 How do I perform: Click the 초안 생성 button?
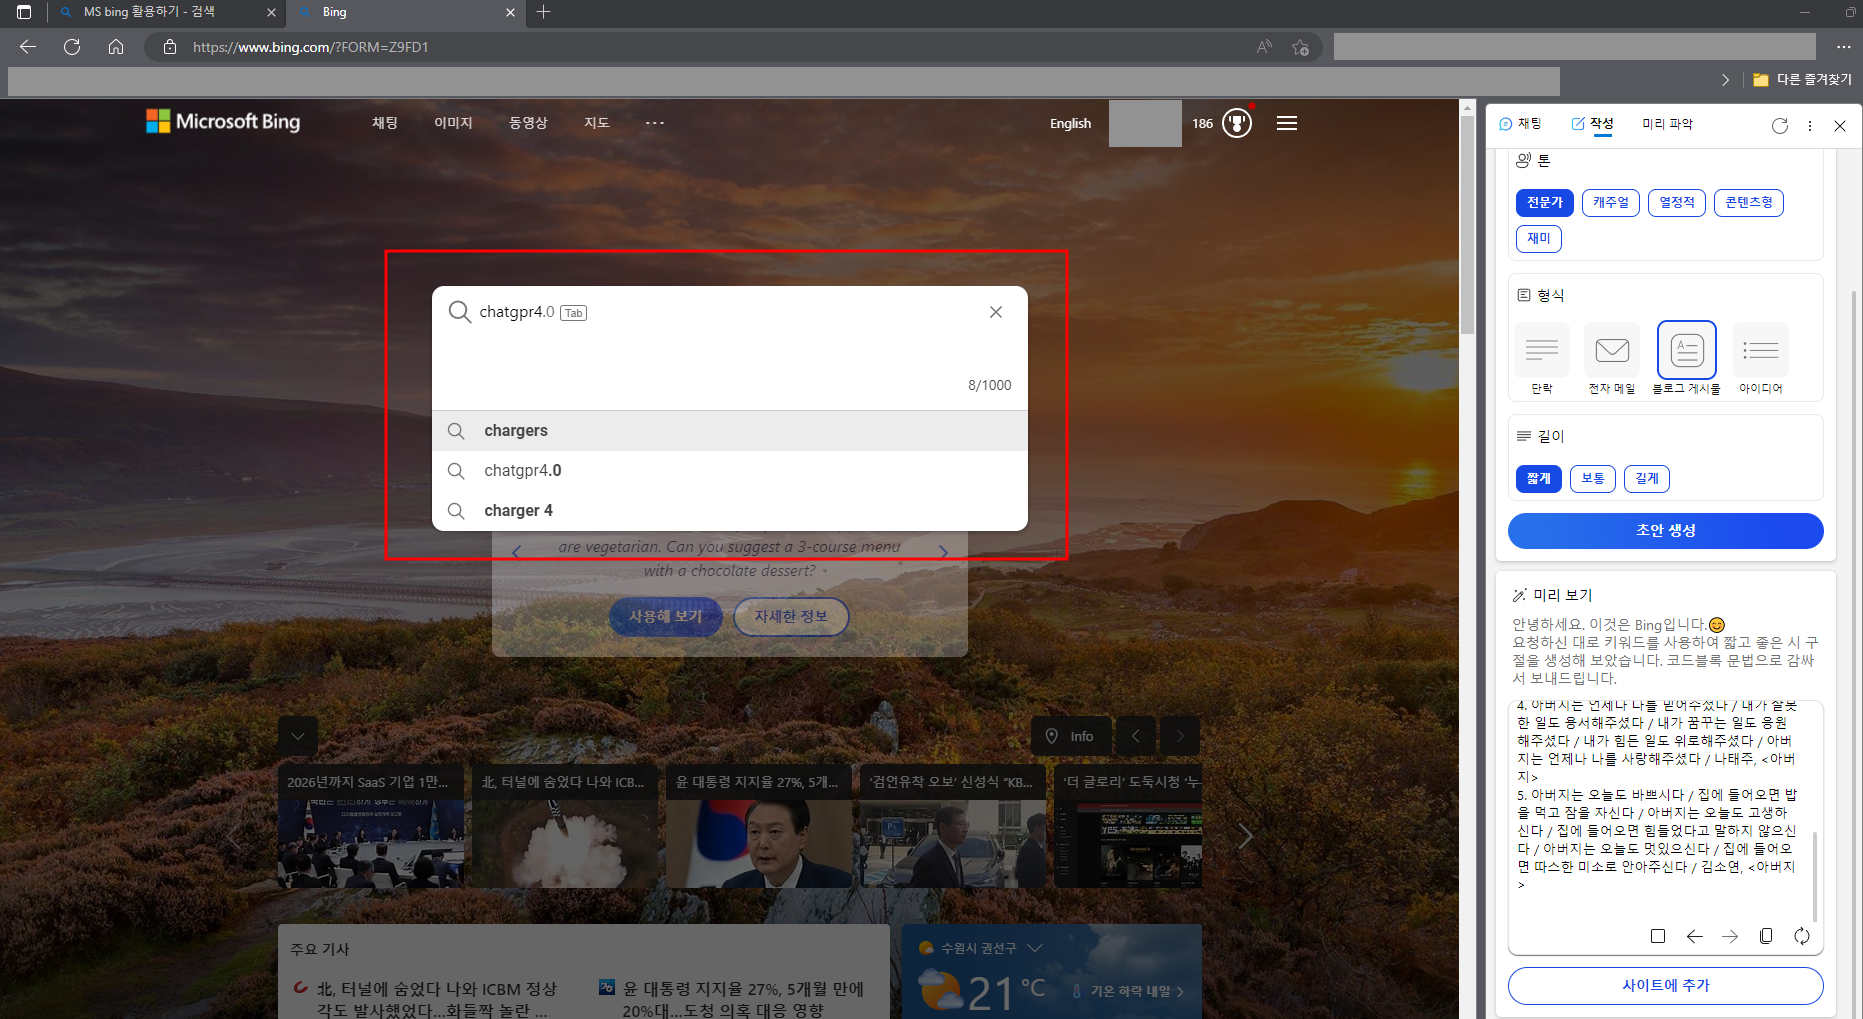(x=1666, y=531)
